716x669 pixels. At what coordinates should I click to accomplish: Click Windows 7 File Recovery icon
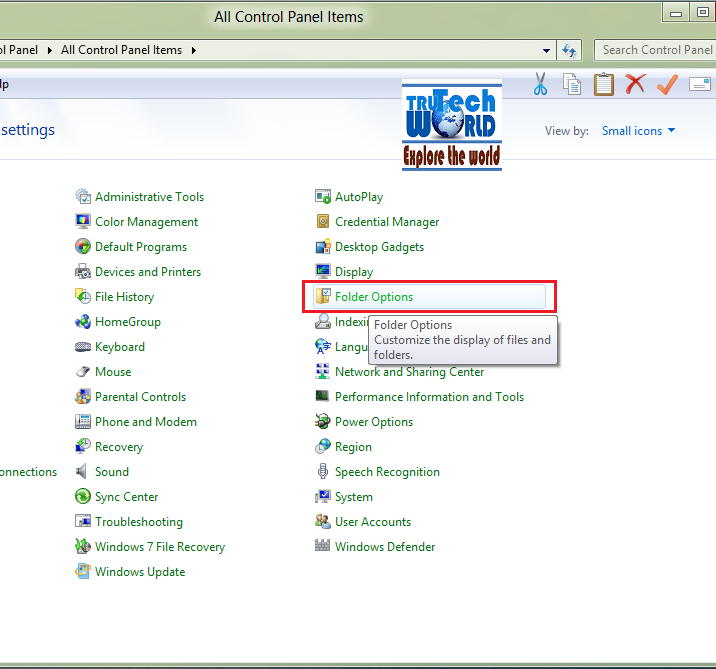coord(83,546)
